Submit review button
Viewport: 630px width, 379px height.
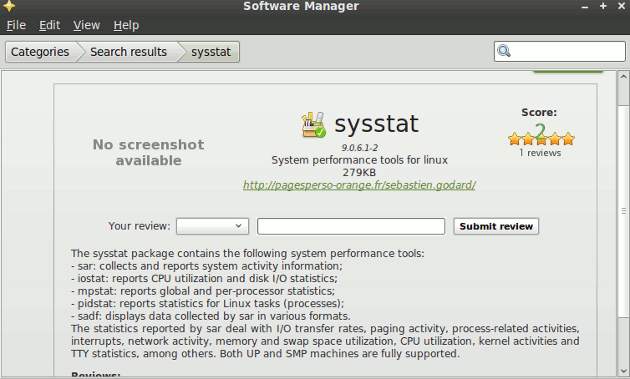pos(496,226)
